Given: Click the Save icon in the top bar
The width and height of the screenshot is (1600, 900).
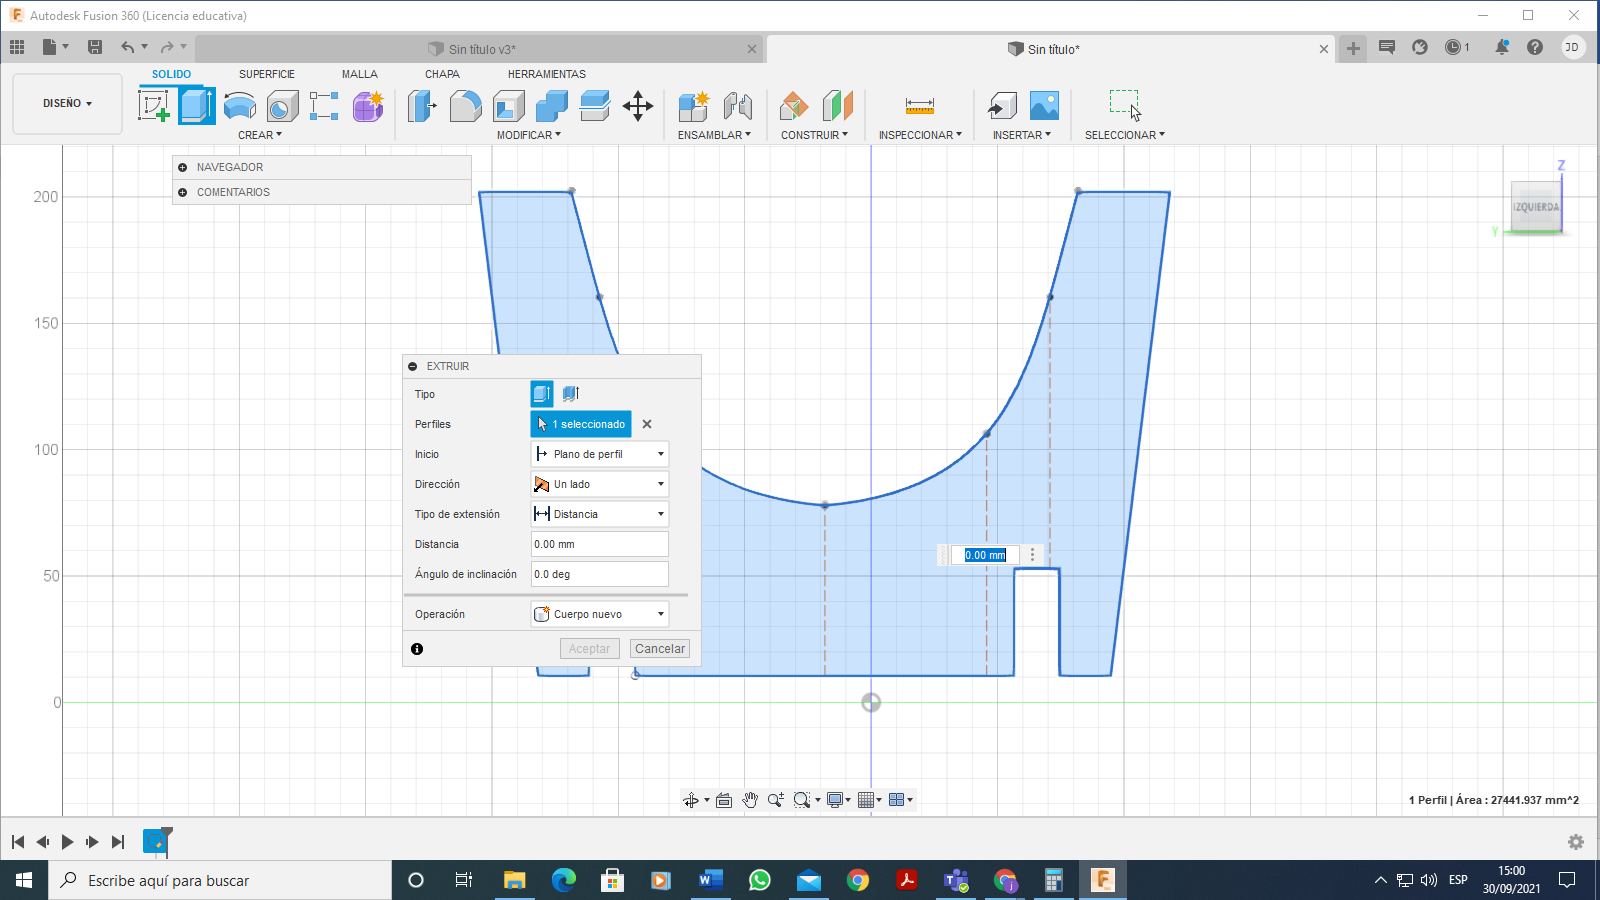Looking at the screenshot, I should [x=95, y=47].
